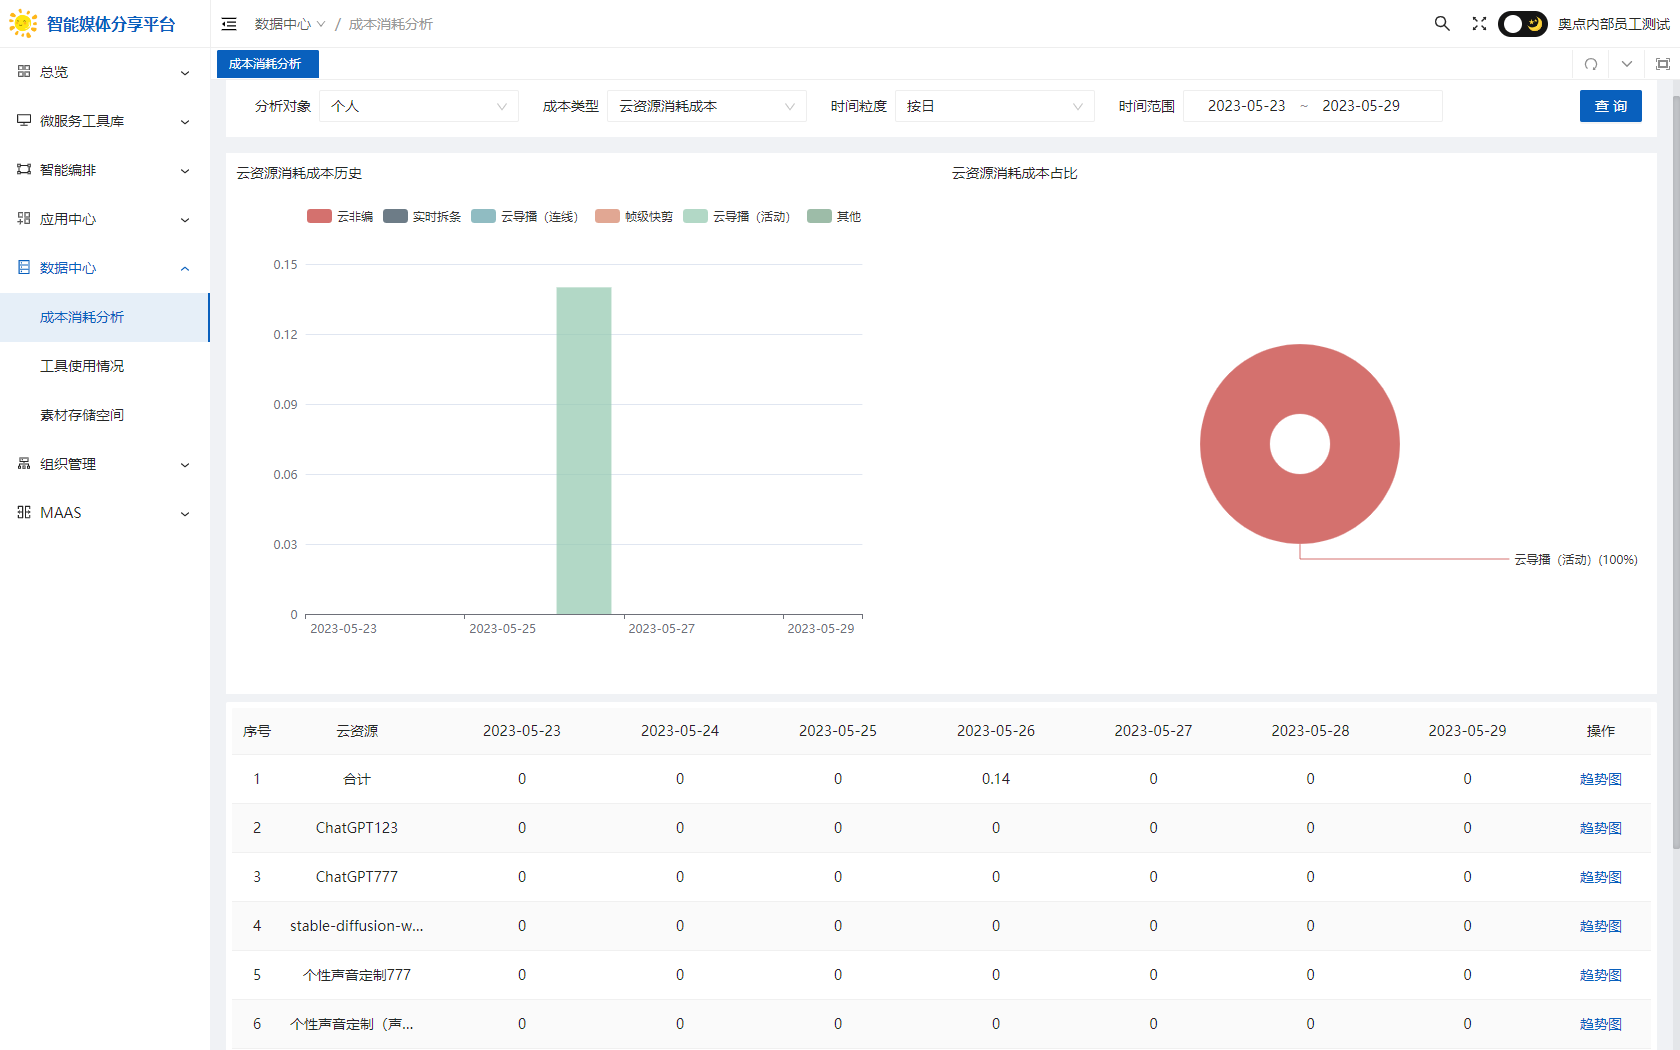The width and height of the screenshot is (1680, 1050).
Task: Click the 操作 column header
Action: [1600, 731]
